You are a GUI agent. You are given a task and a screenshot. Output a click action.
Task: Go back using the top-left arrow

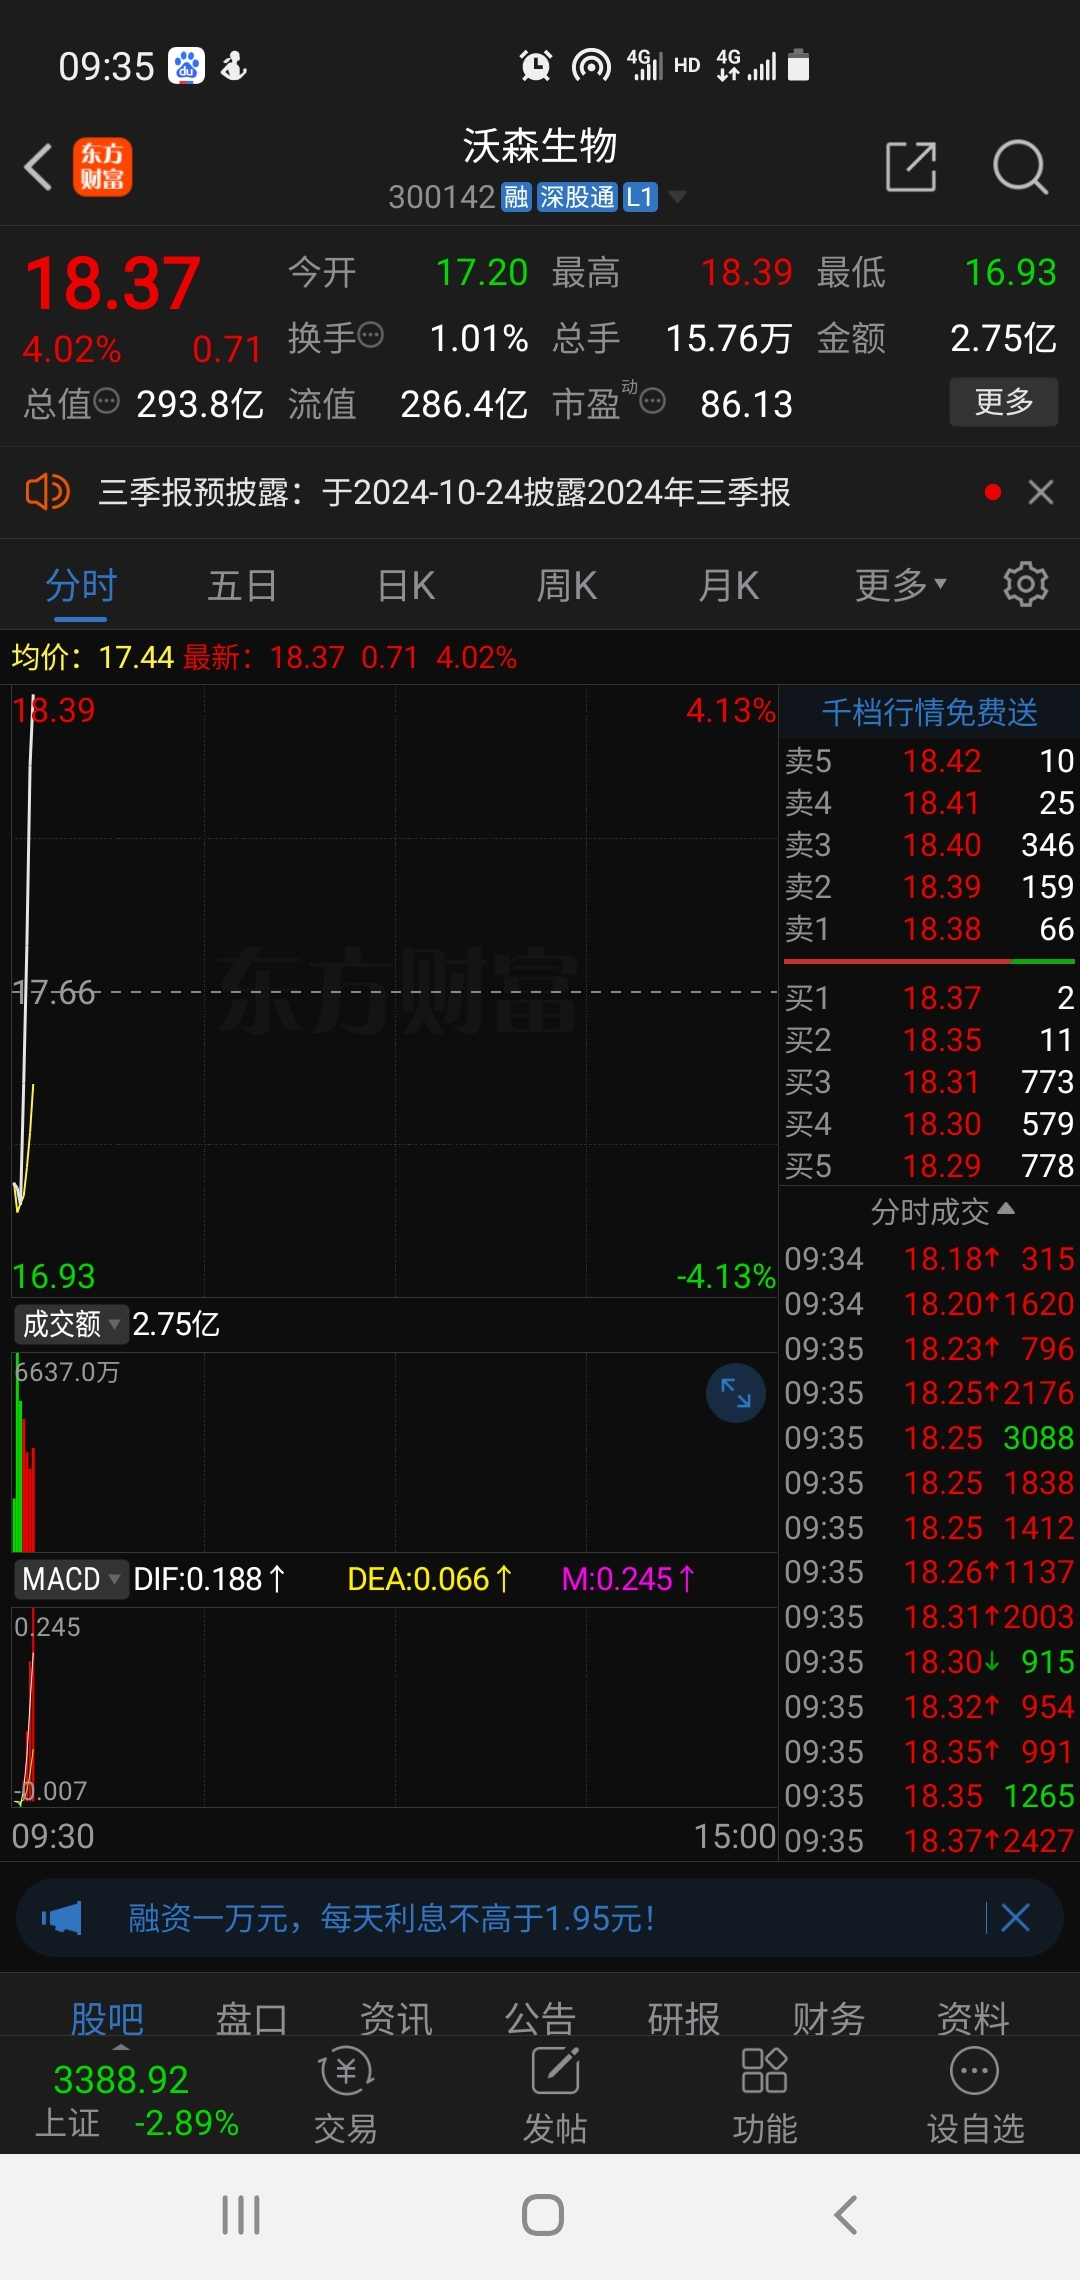(38, 167)
